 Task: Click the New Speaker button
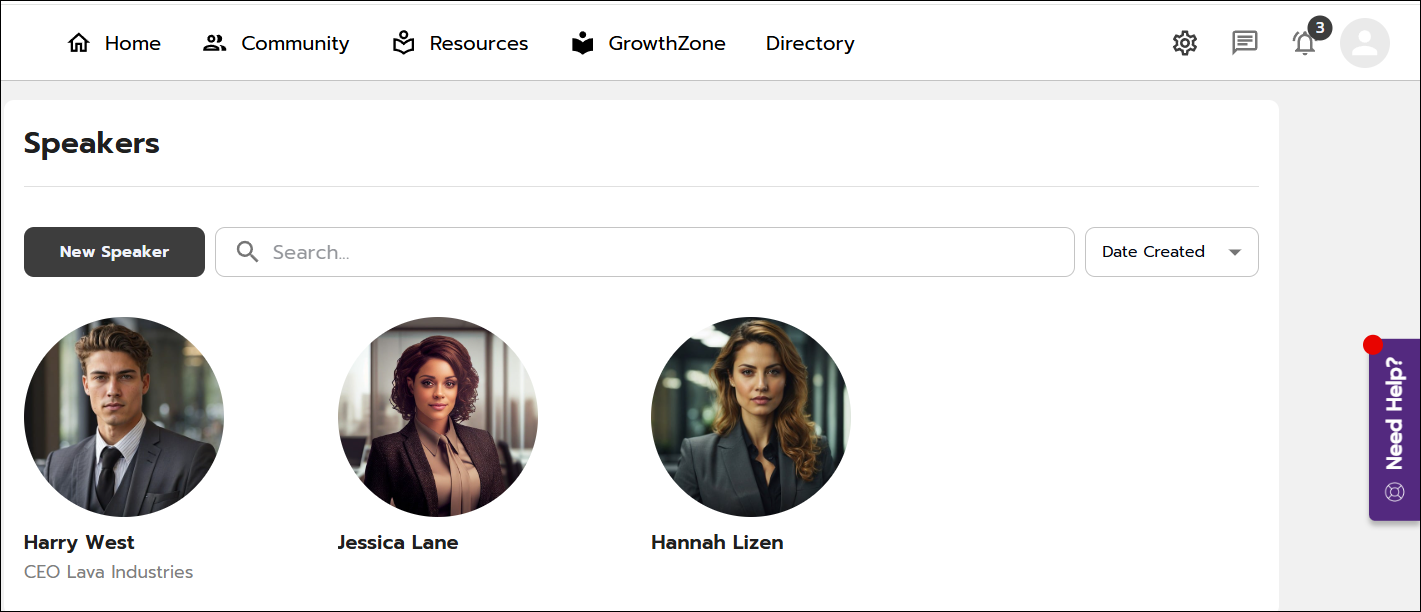(114, 252)
